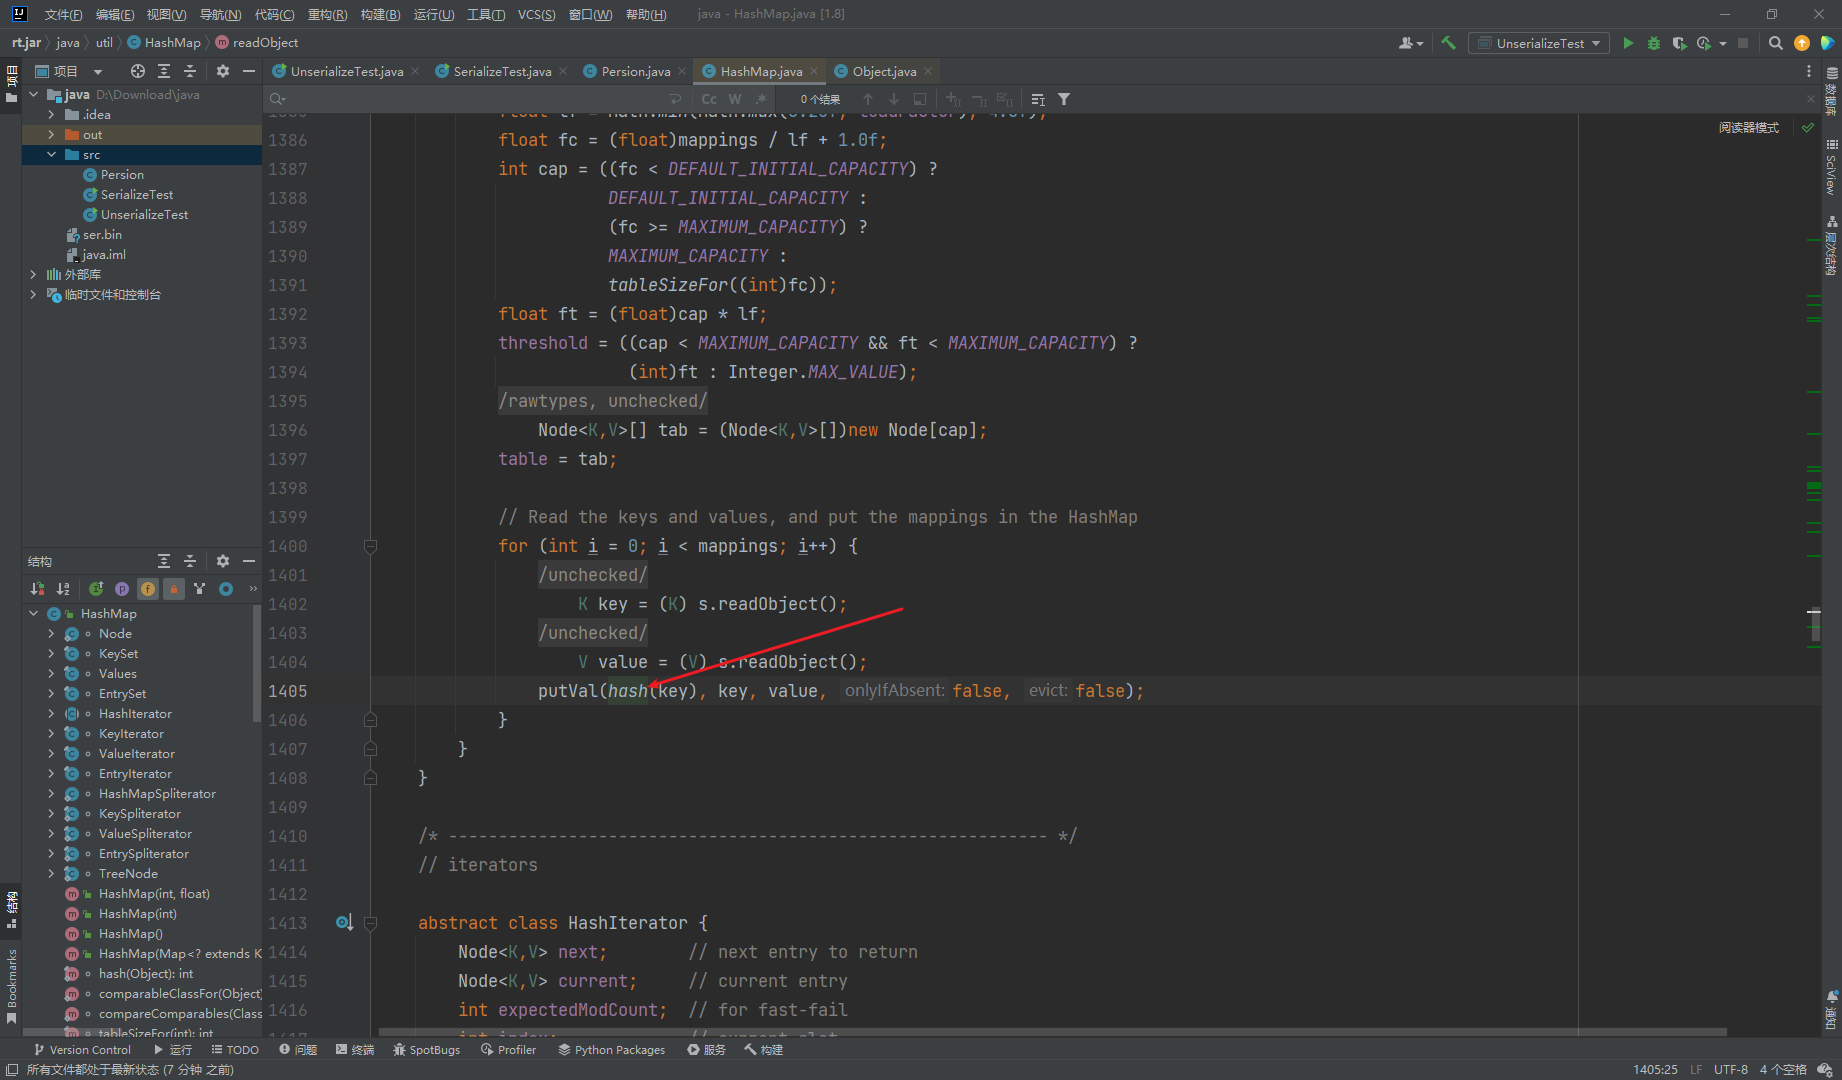Click the stop process square icon
This screenshot has height=1080, width=1842.
pyautogui.click(x=1743, y=43)
